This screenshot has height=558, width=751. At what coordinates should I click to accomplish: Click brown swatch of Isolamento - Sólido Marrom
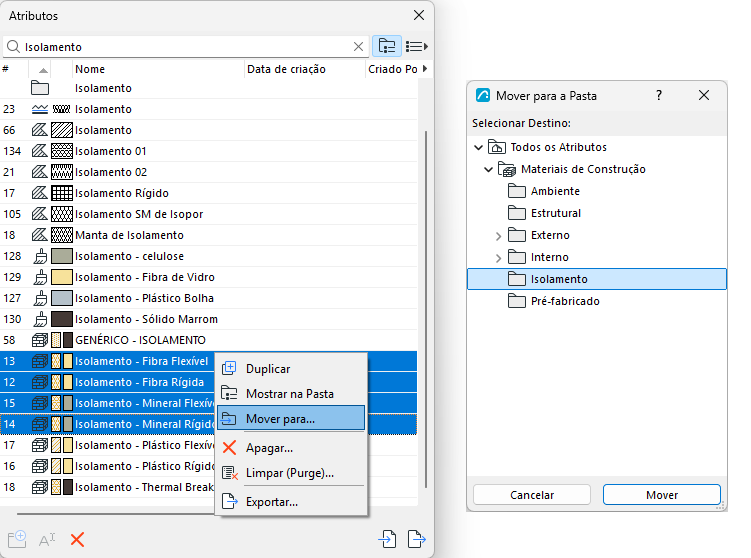[62, 319]
